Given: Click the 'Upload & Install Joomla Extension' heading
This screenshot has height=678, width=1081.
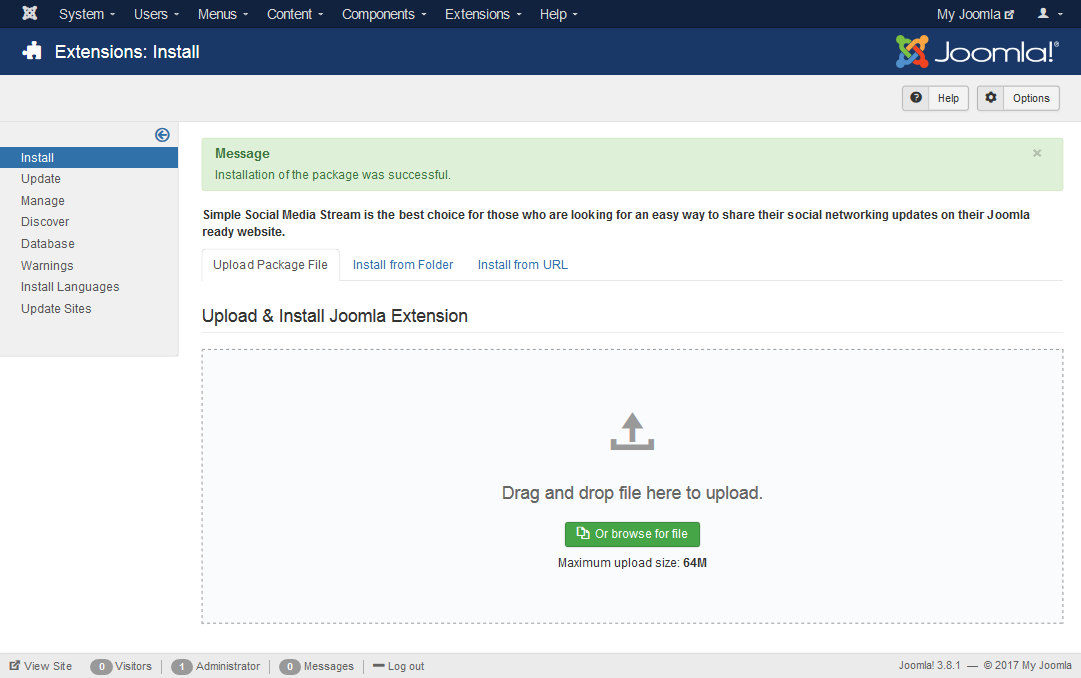Looking at the screenshot, I should [334, 316].
